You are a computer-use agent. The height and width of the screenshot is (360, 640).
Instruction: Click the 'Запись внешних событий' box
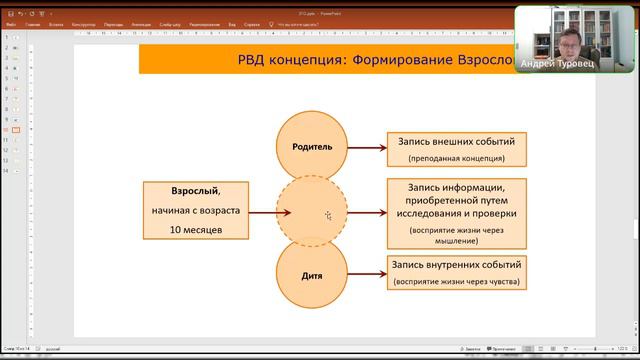[x=457, y=149]
